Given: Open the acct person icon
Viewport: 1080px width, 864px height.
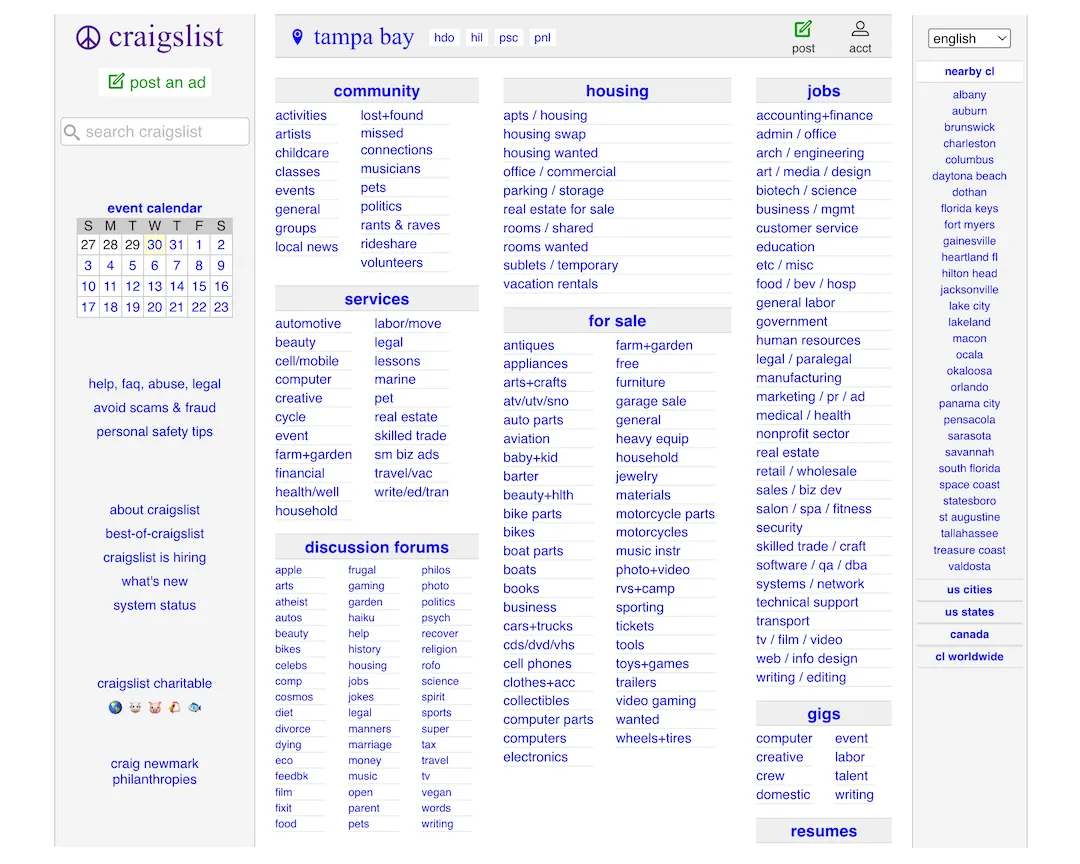Looking at the screenshot, I should (860, 29).
